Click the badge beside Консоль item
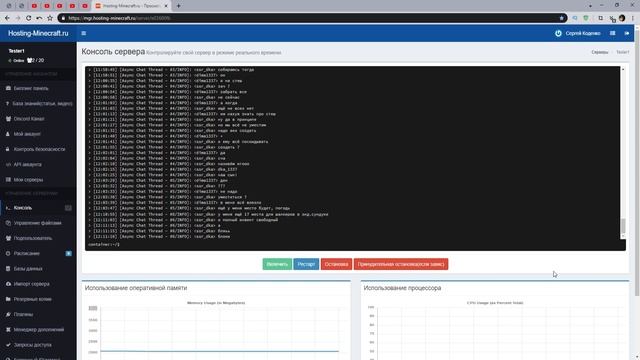The image size is (640, 360). [68, 208]
